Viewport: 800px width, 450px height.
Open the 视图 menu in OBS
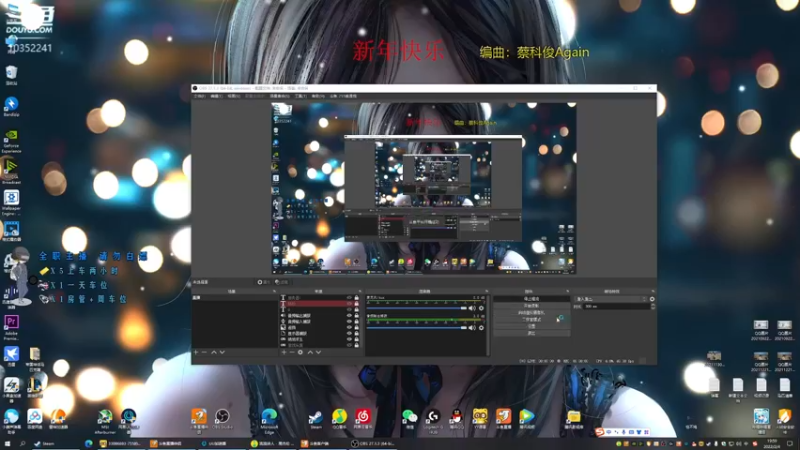[234, 96]
